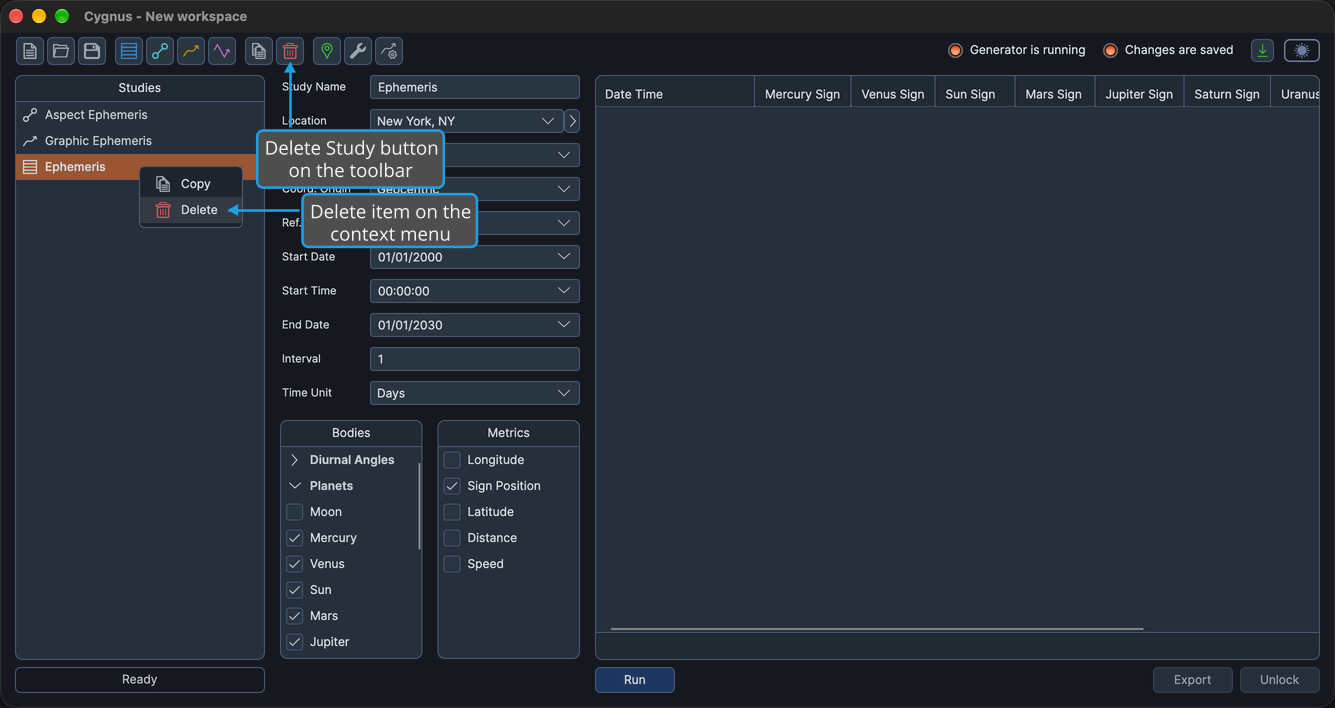1335x708 pixels.
Task: Click the Copy Study toolbar icon
Action: click(x=259, y=51)
